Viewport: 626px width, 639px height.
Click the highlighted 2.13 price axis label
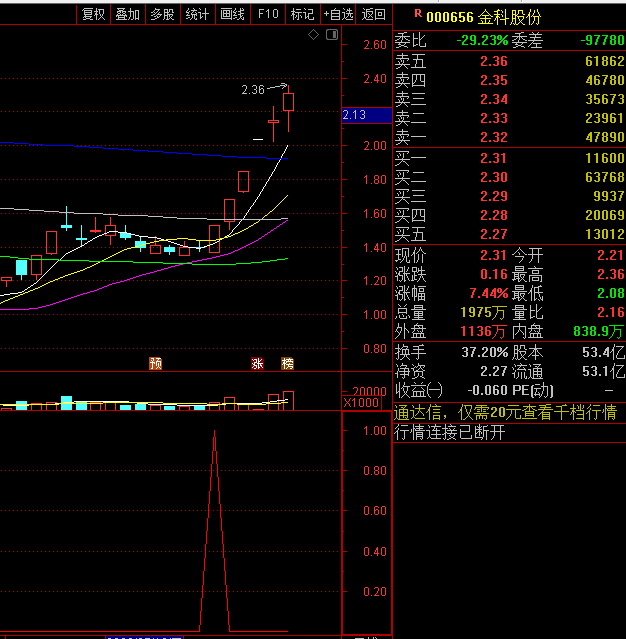pos(367,115)
